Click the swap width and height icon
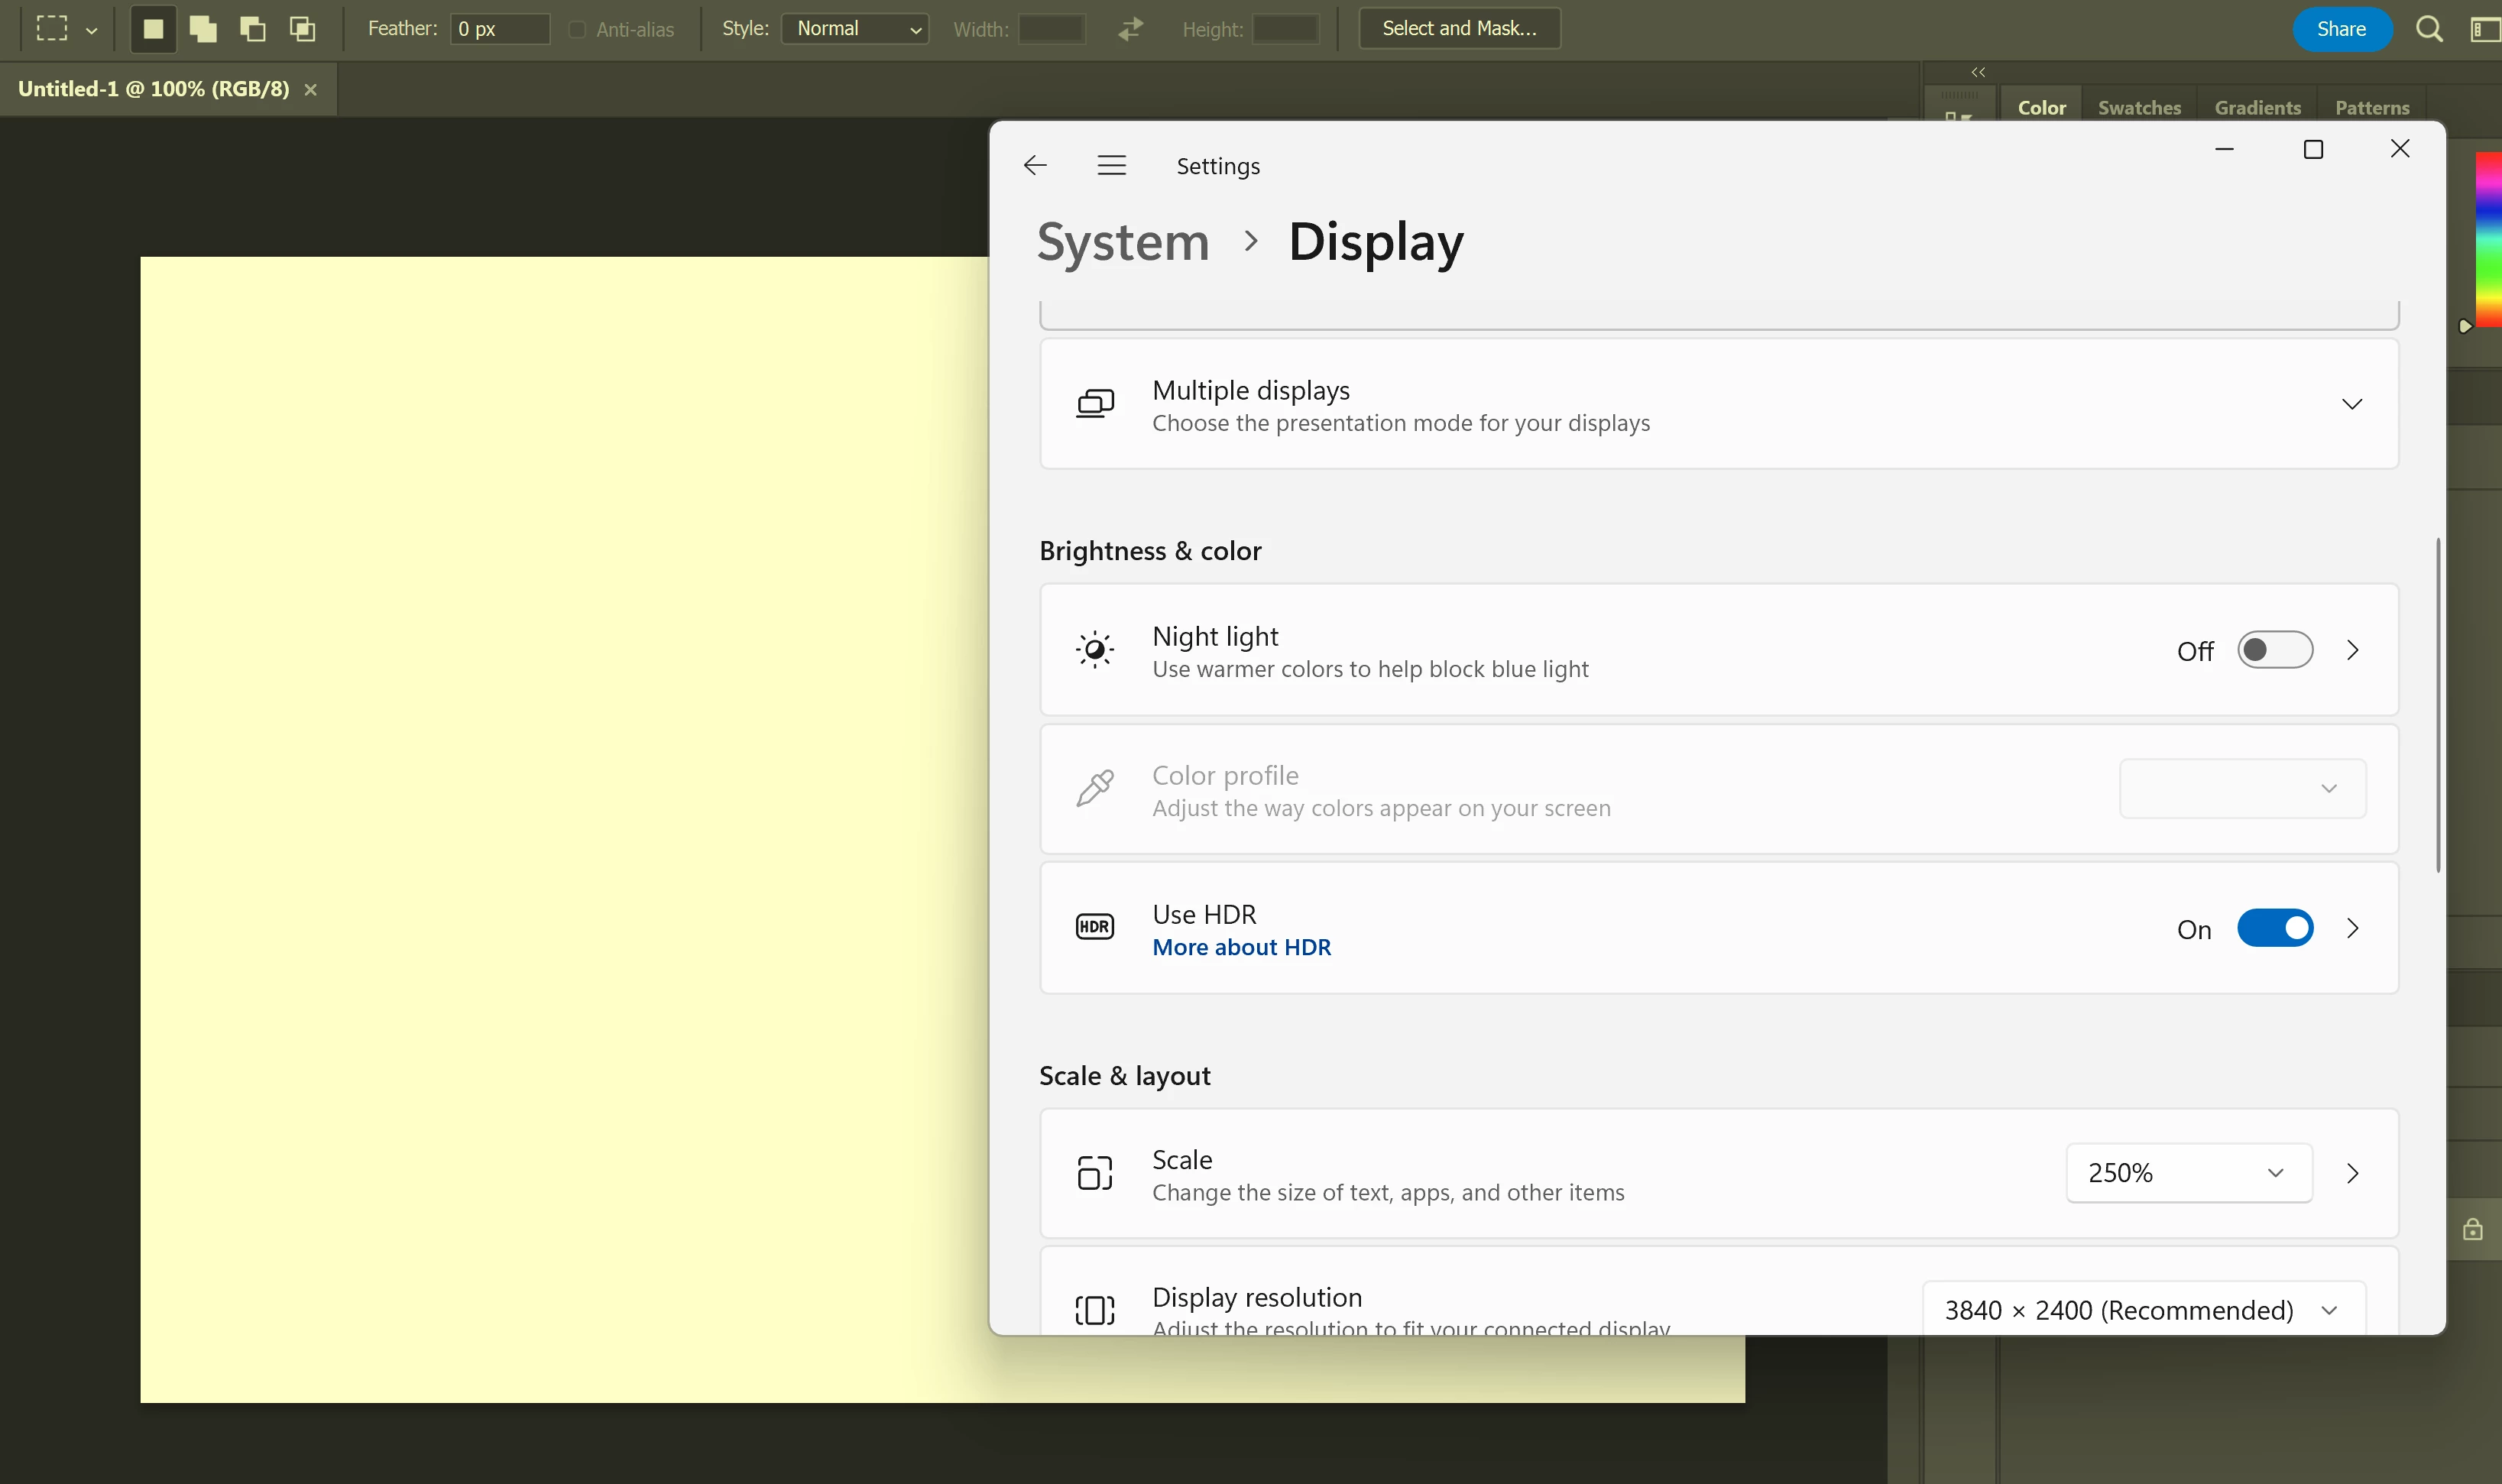Viewport: 2502px width, 1484px height. click(1131, 29)
